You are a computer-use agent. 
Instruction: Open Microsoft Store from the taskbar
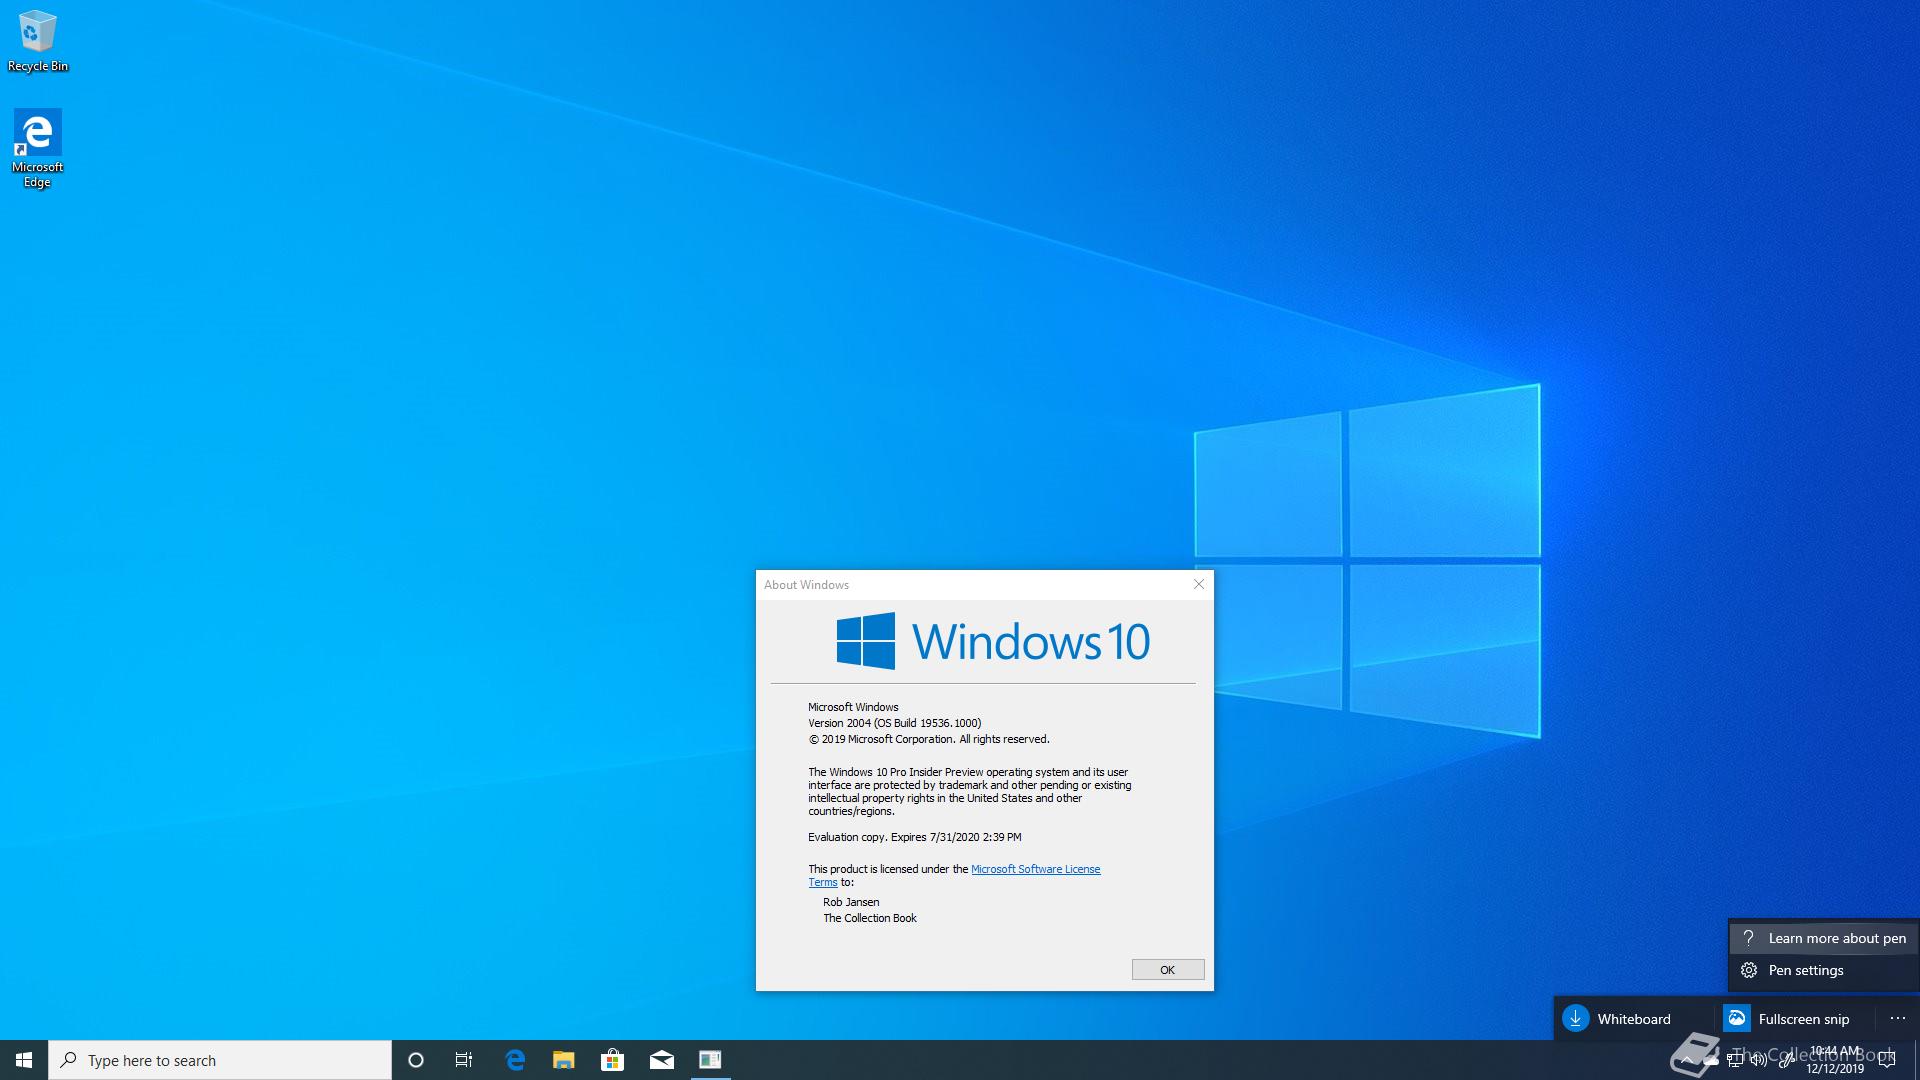(612, 1060)
